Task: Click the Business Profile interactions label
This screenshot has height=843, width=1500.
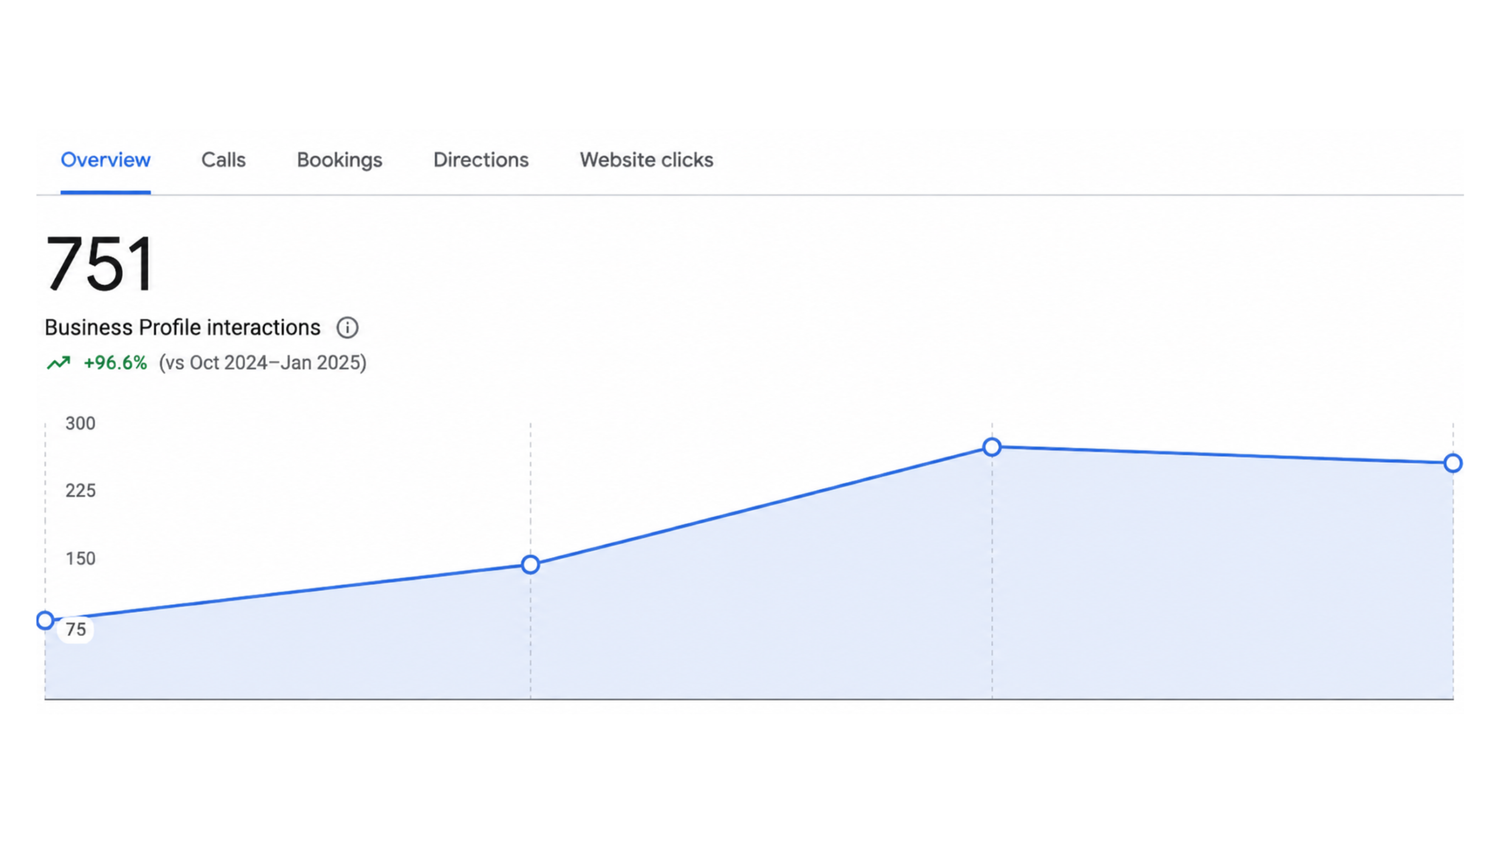Action: pos(182,328)
